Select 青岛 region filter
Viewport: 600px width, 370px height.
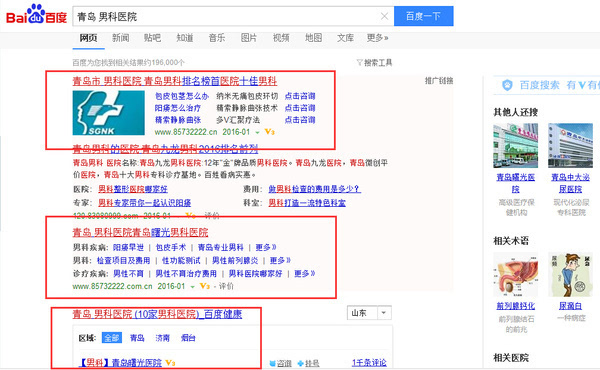(137, 338)
